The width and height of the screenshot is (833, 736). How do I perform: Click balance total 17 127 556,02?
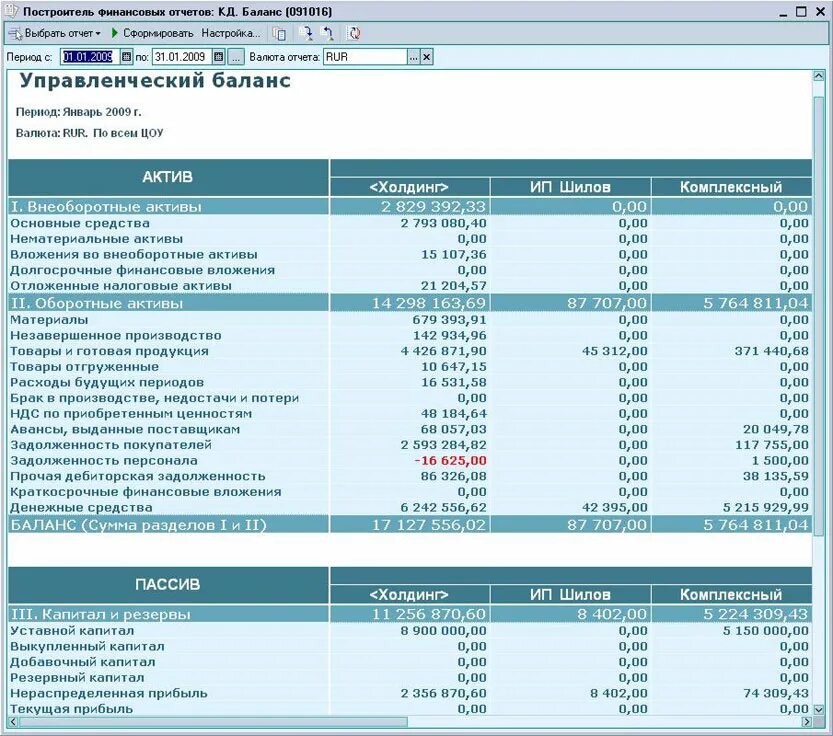click(x=429, y=526)
